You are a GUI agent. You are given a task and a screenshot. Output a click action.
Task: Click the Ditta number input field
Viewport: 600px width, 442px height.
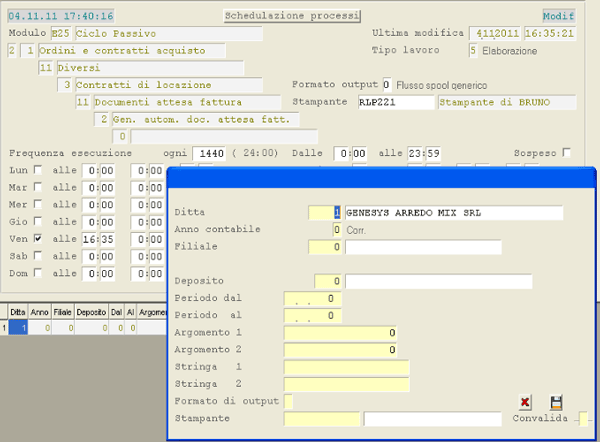click(325, 212)
